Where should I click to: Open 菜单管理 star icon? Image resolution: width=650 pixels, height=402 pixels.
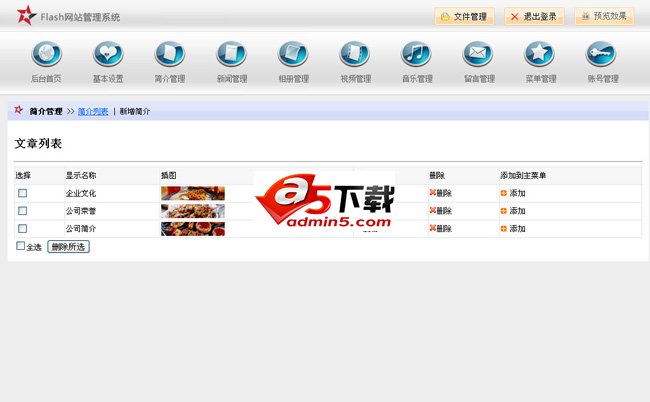[539, 54]
